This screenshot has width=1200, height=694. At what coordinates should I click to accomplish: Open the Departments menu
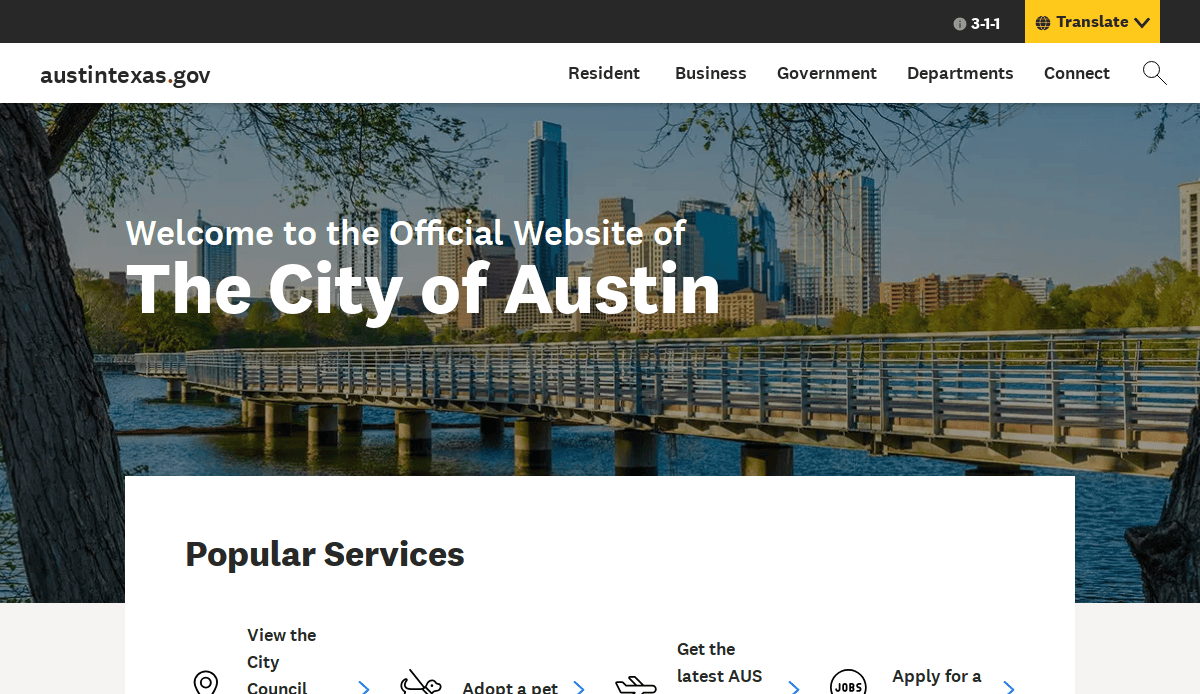[960, 73]
